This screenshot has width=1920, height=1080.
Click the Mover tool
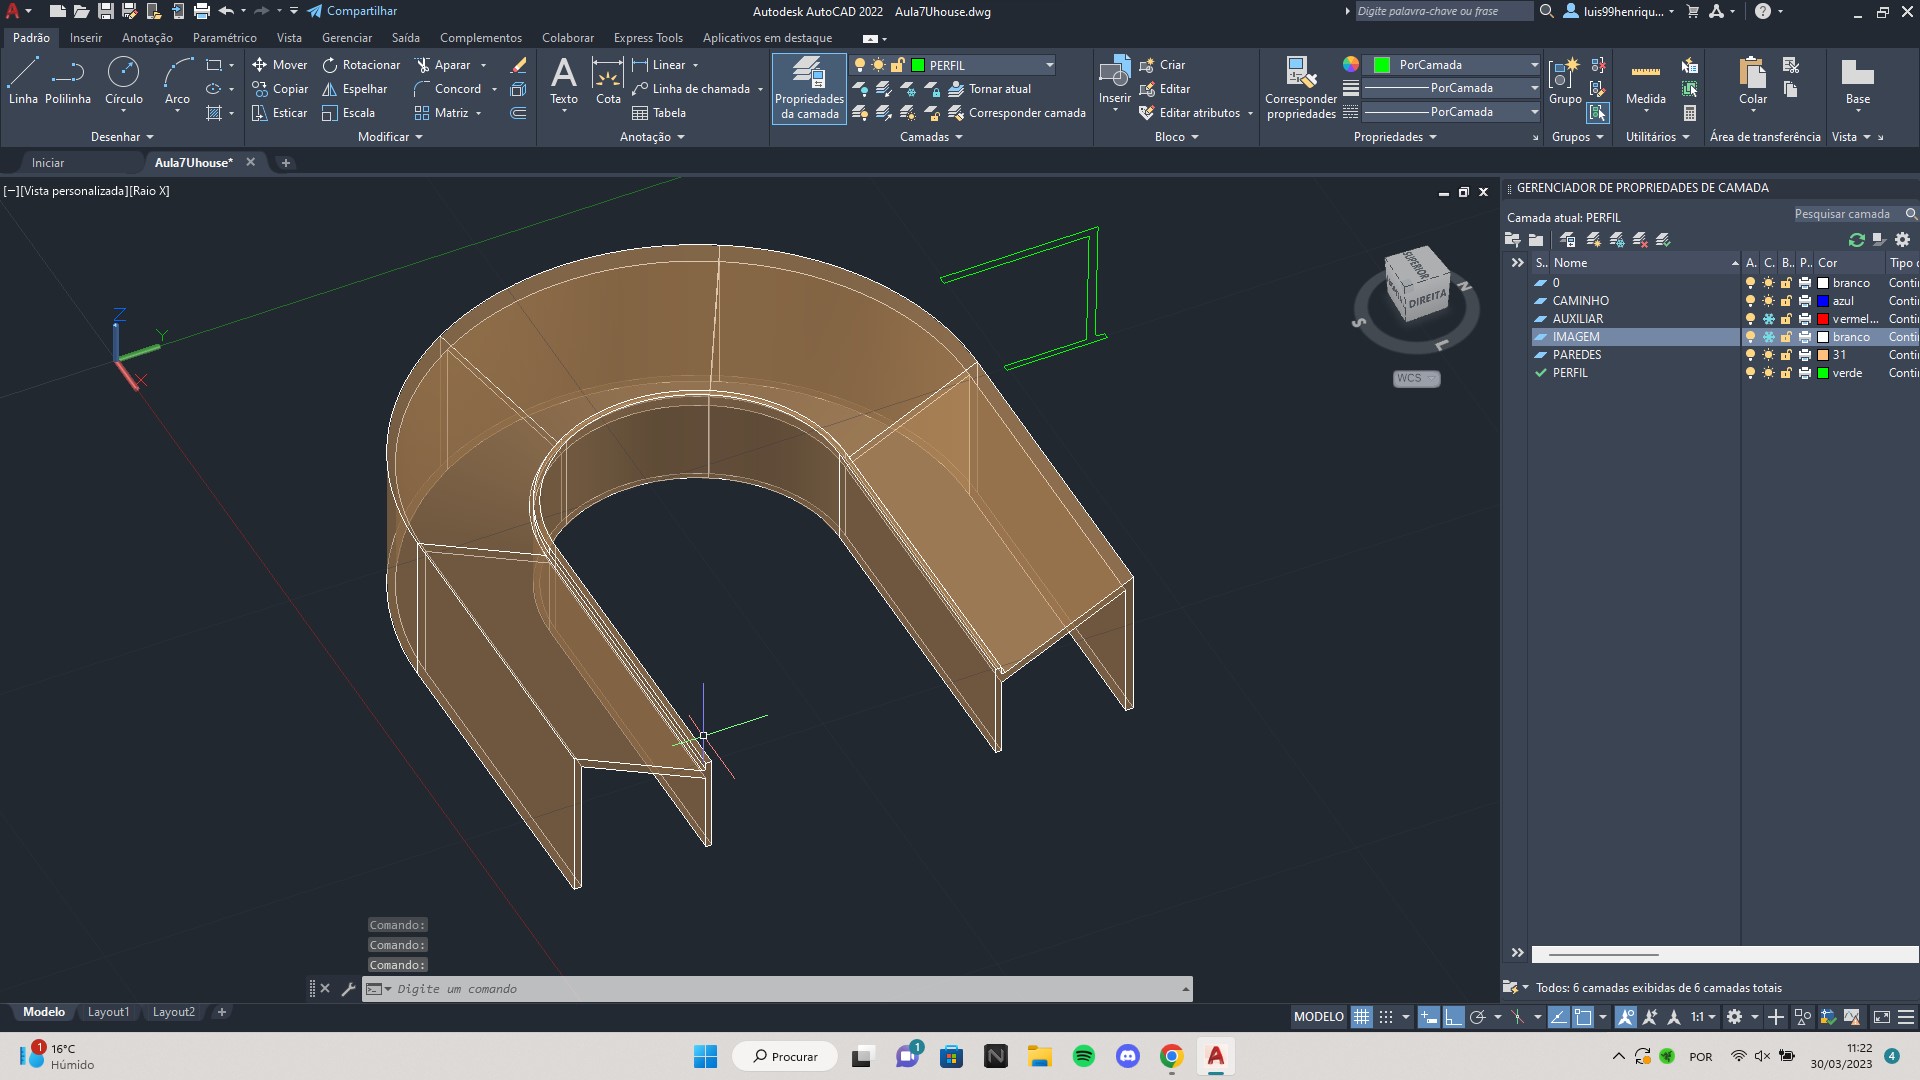click(279, 65)
